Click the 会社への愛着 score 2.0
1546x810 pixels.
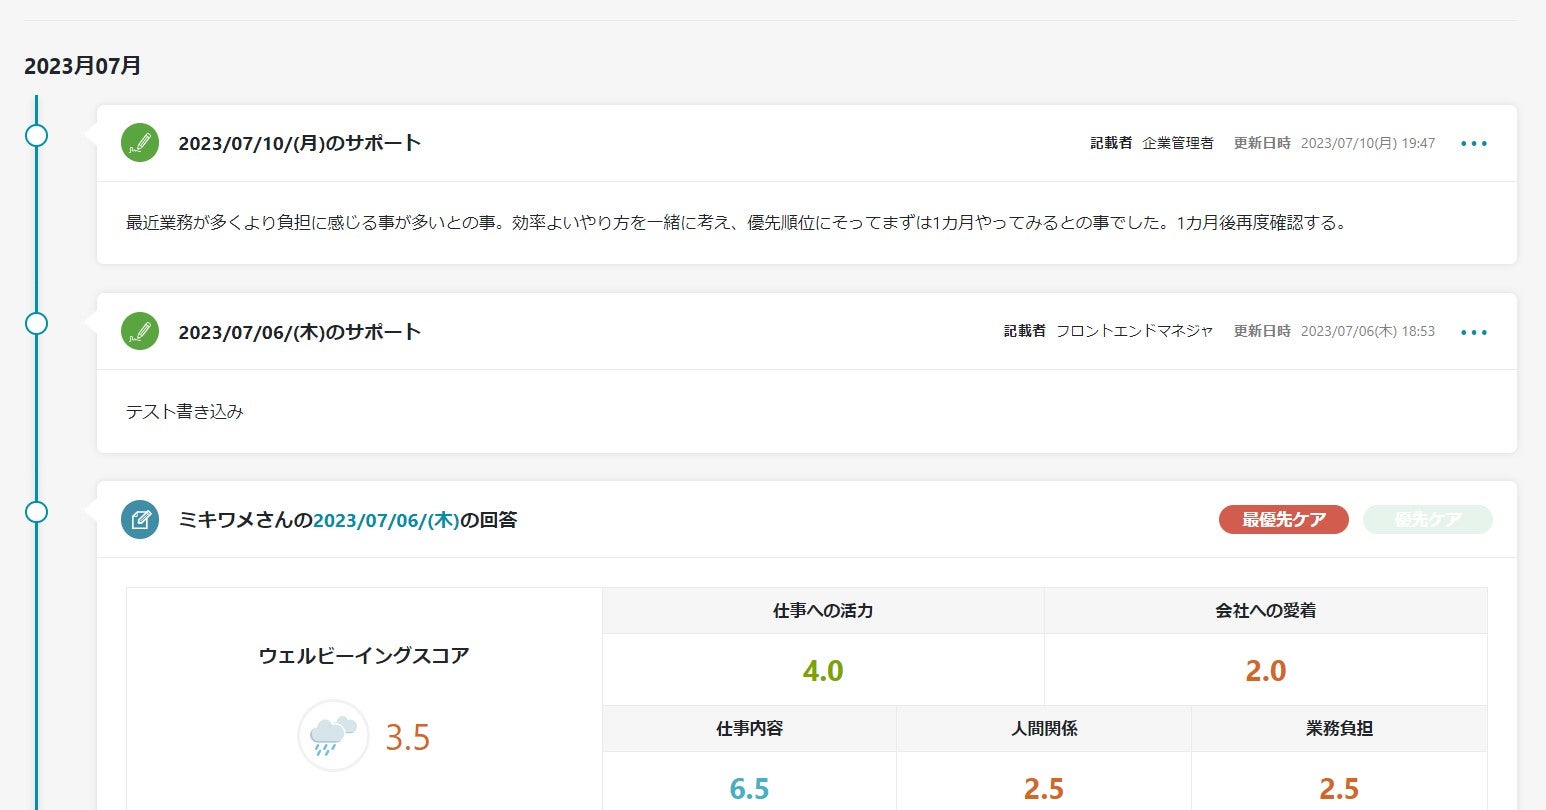1265,671
